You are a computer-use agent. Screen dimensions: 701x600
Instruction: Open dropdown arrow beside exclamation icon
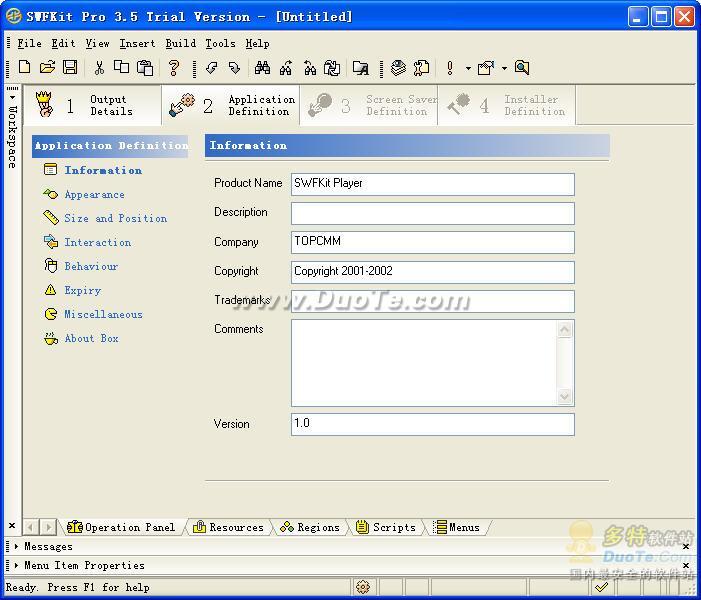coord(468,68)
